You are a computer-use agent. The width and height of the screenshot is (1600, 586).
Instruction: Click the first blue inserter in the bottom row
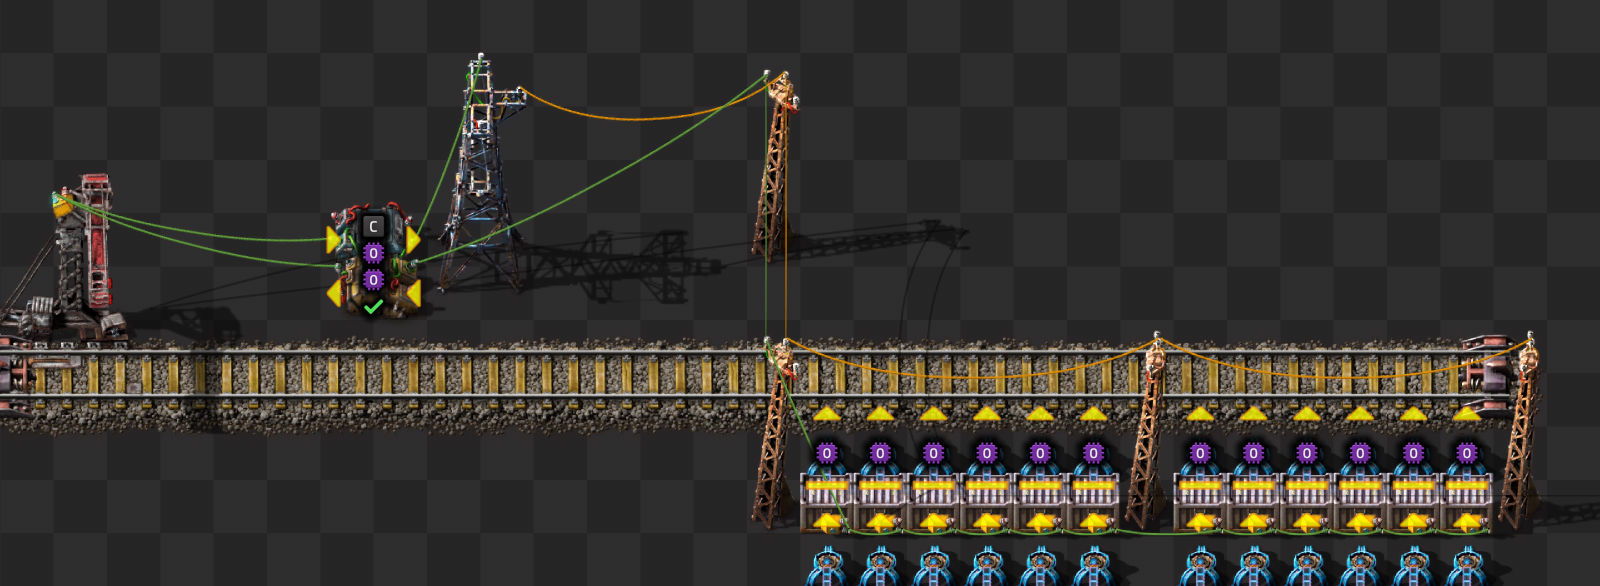click(x=827, y=567)
